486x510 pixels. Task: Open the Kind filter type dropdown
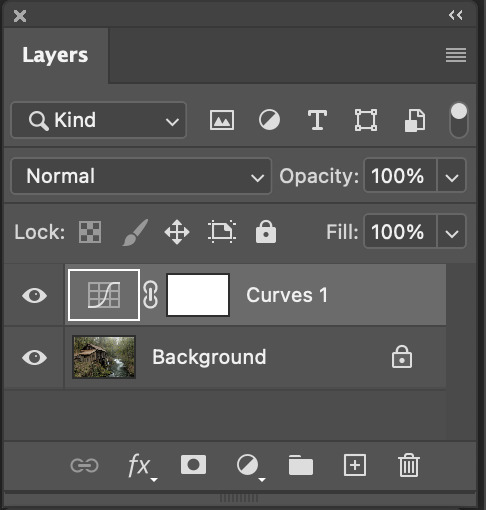pyautogui.click(x=99, y=120)
